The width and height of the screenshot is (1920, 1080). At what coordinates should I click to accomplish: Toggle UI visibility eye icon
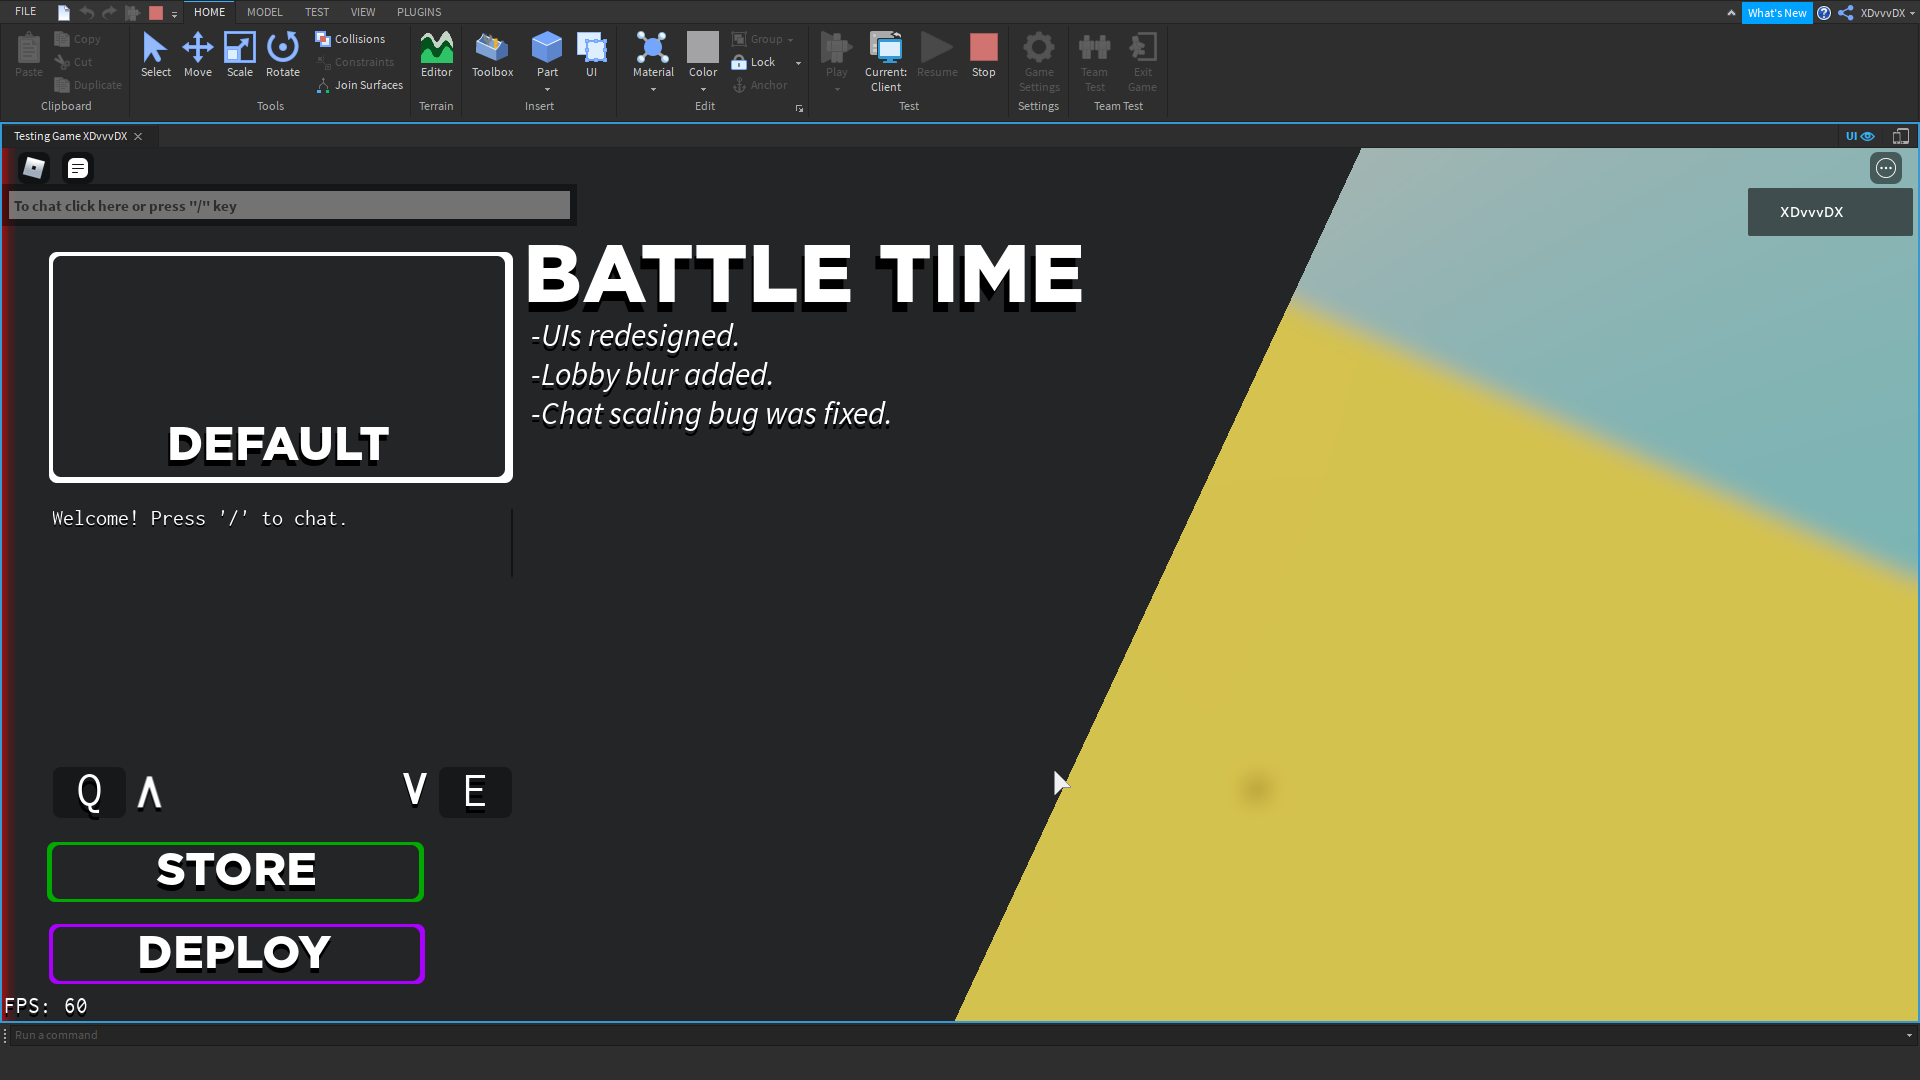click(1867, 136)
